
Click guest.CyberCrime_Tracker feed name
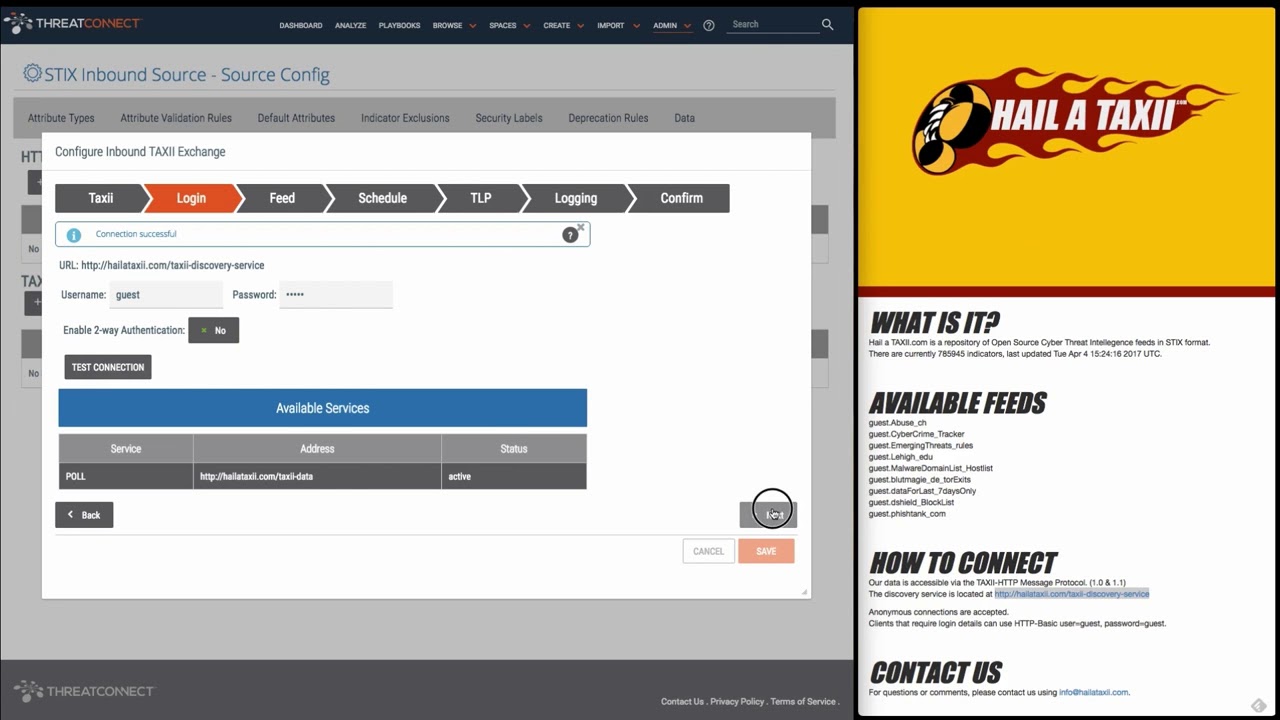click(x=916, y=434)
